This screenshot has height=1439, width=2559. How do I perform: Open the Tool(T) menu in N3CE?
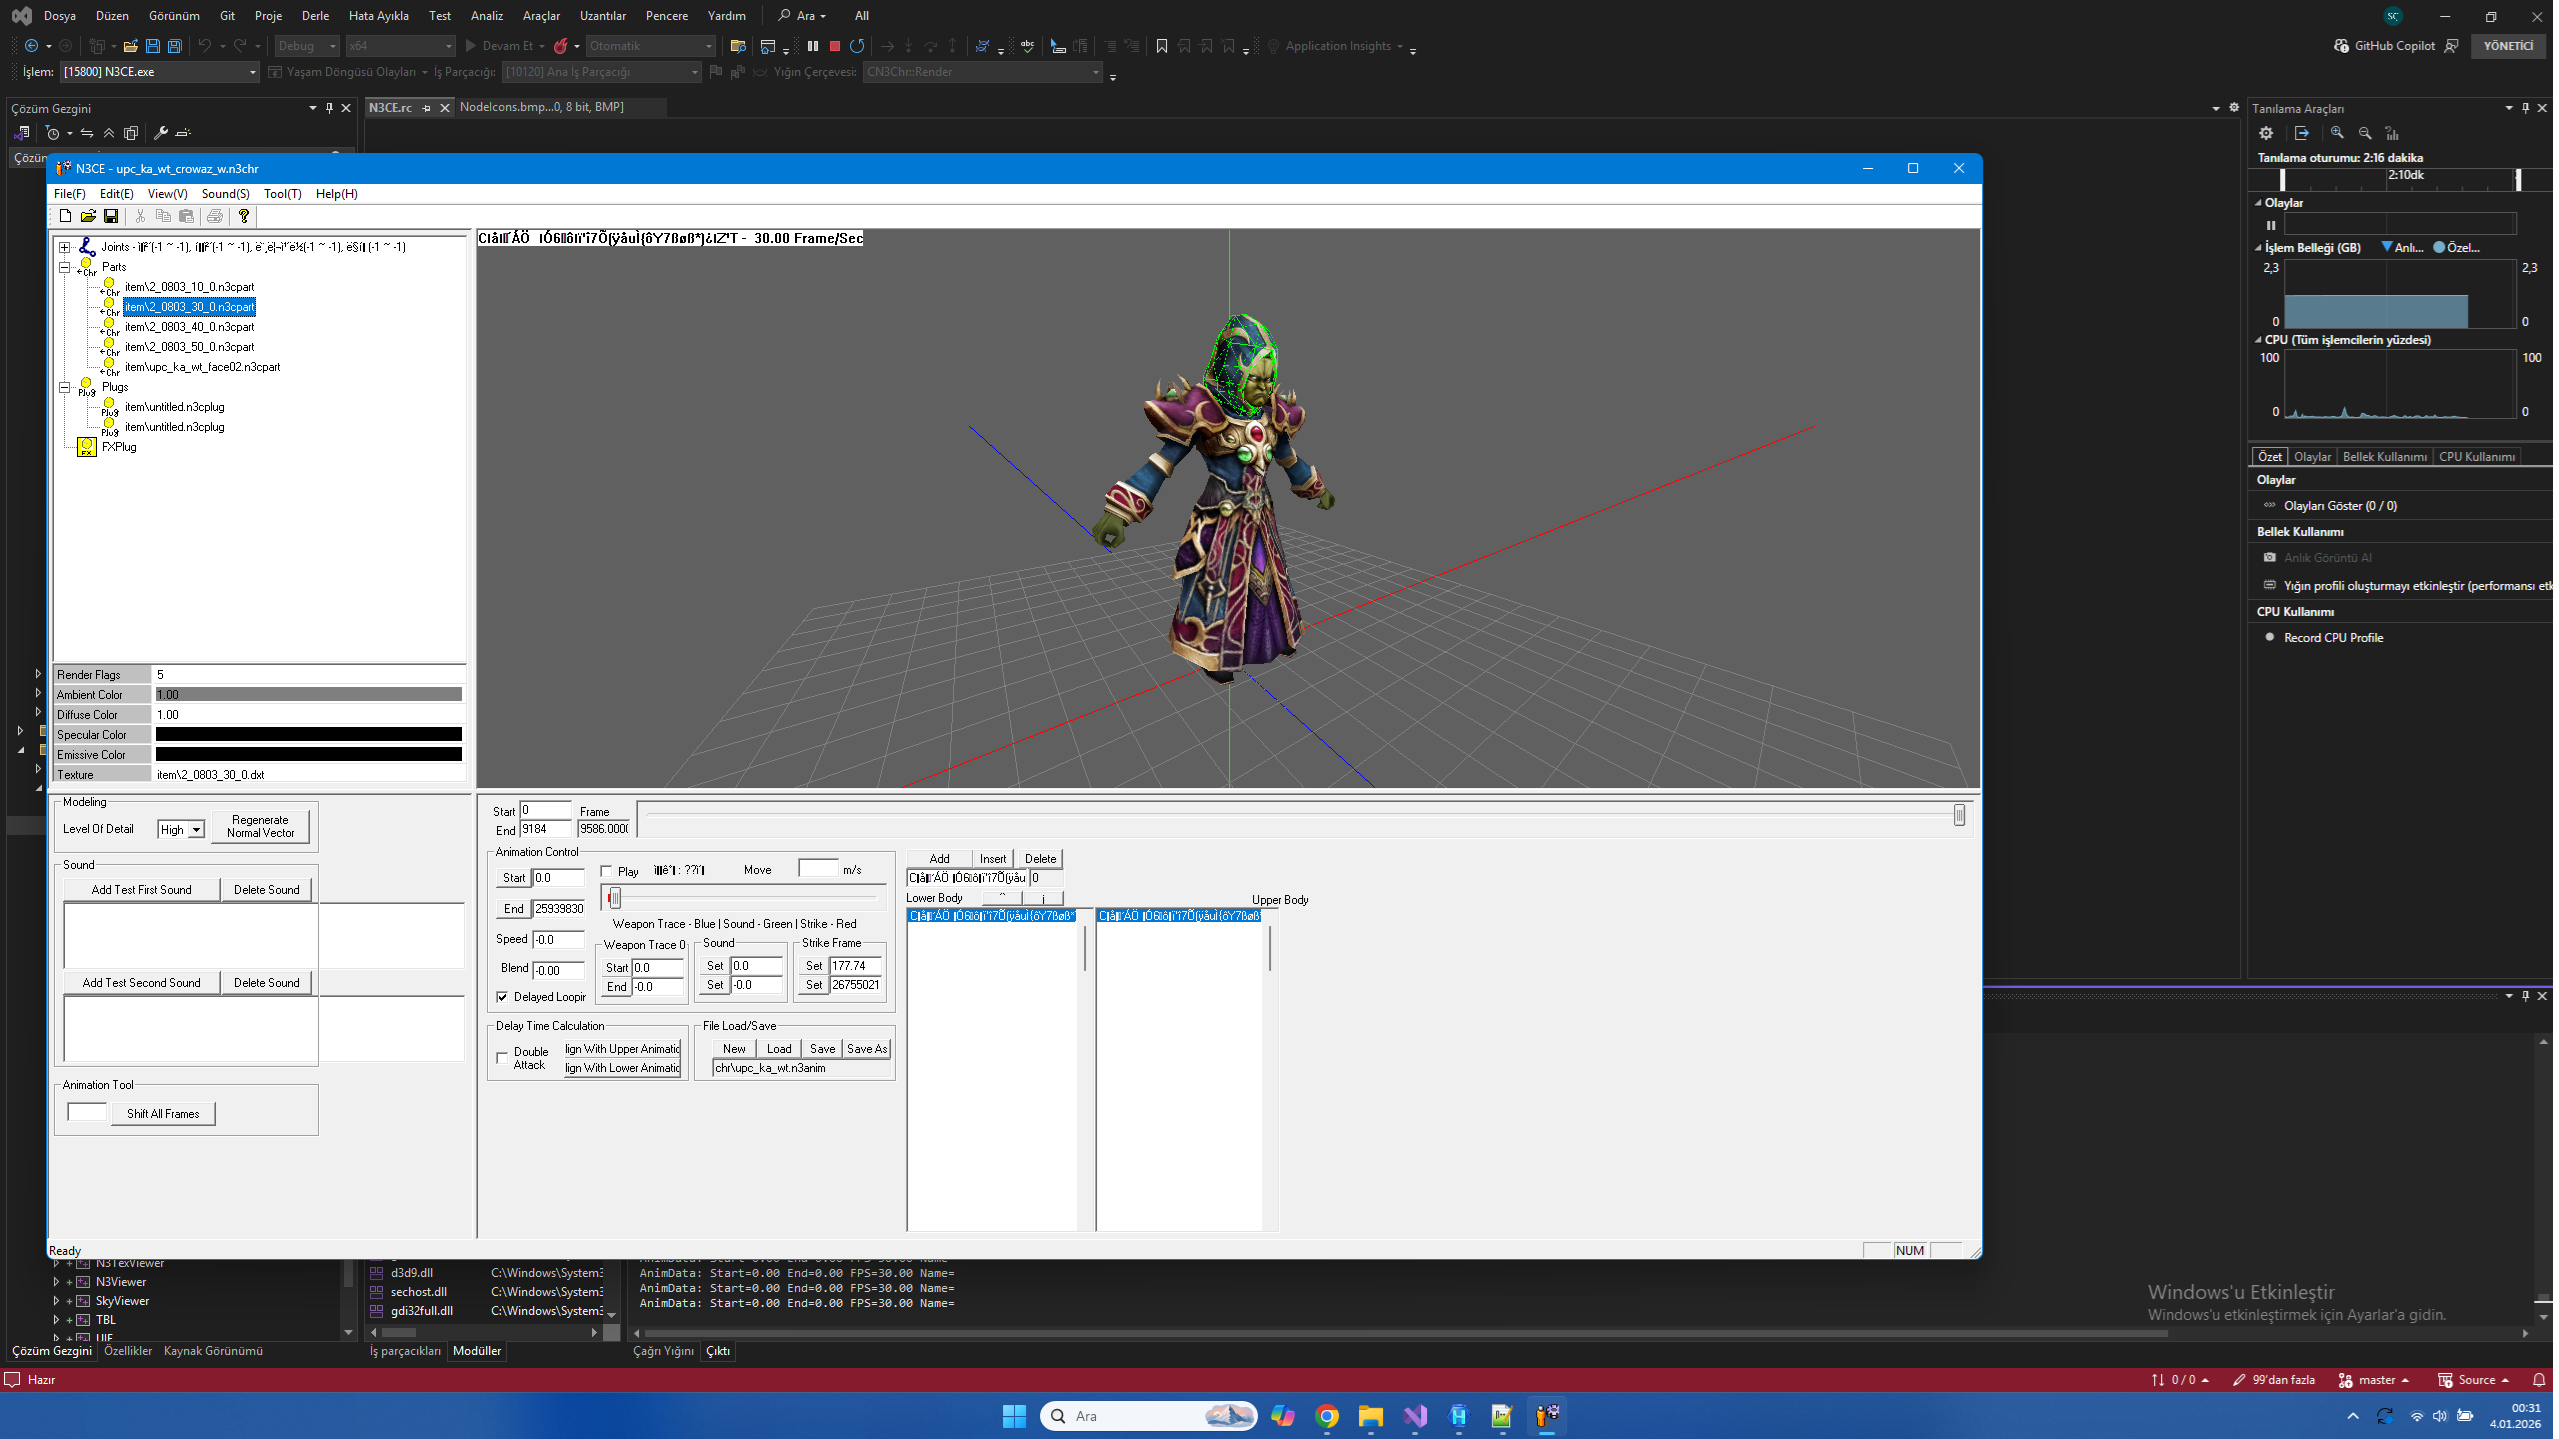point(282,194)
